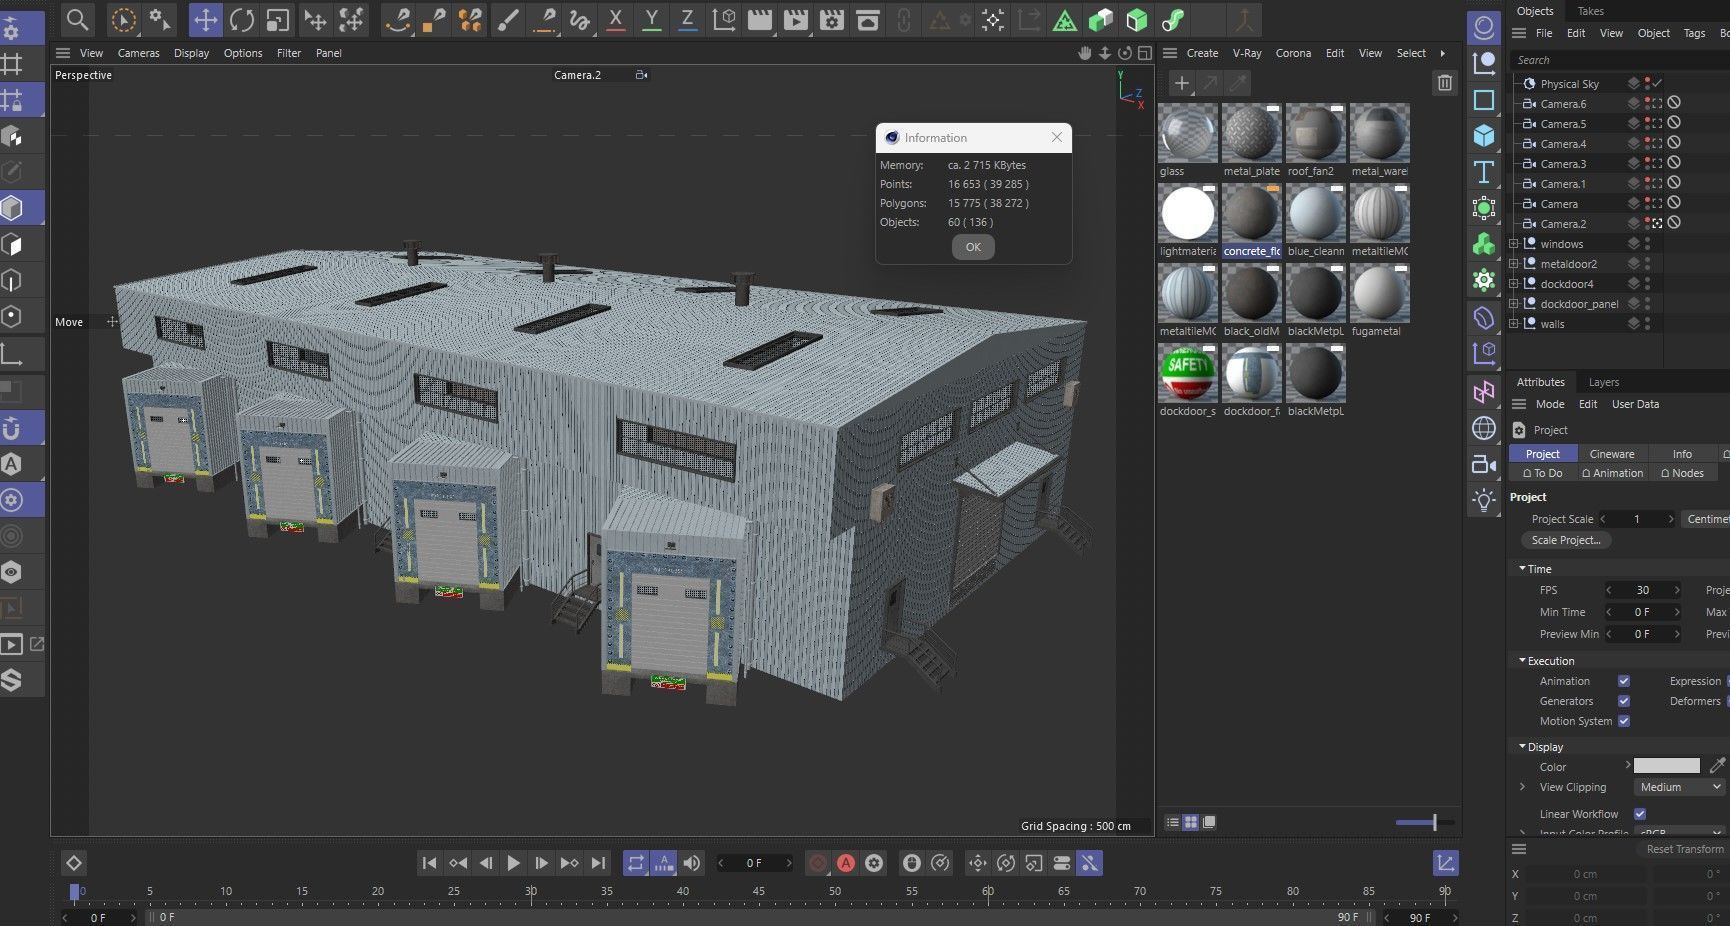Screen dimensions: 1730x926
Task: Click the Light object icon in sidebar
Action: (1484, 500)
